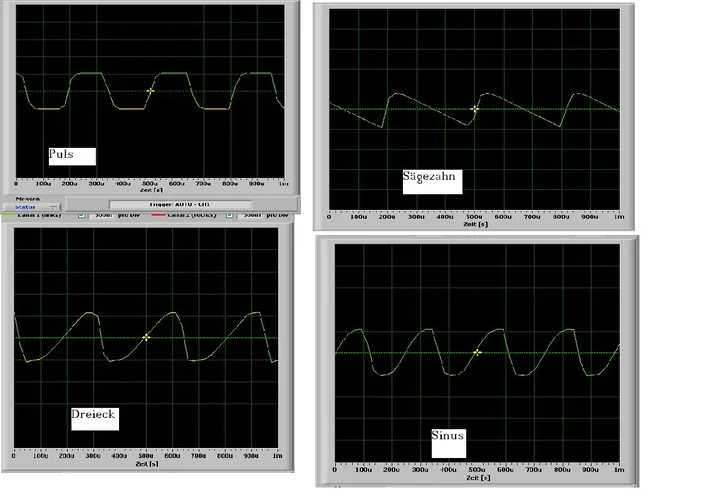Click the Sägezahn label box
715x500 pixels.
432,181
